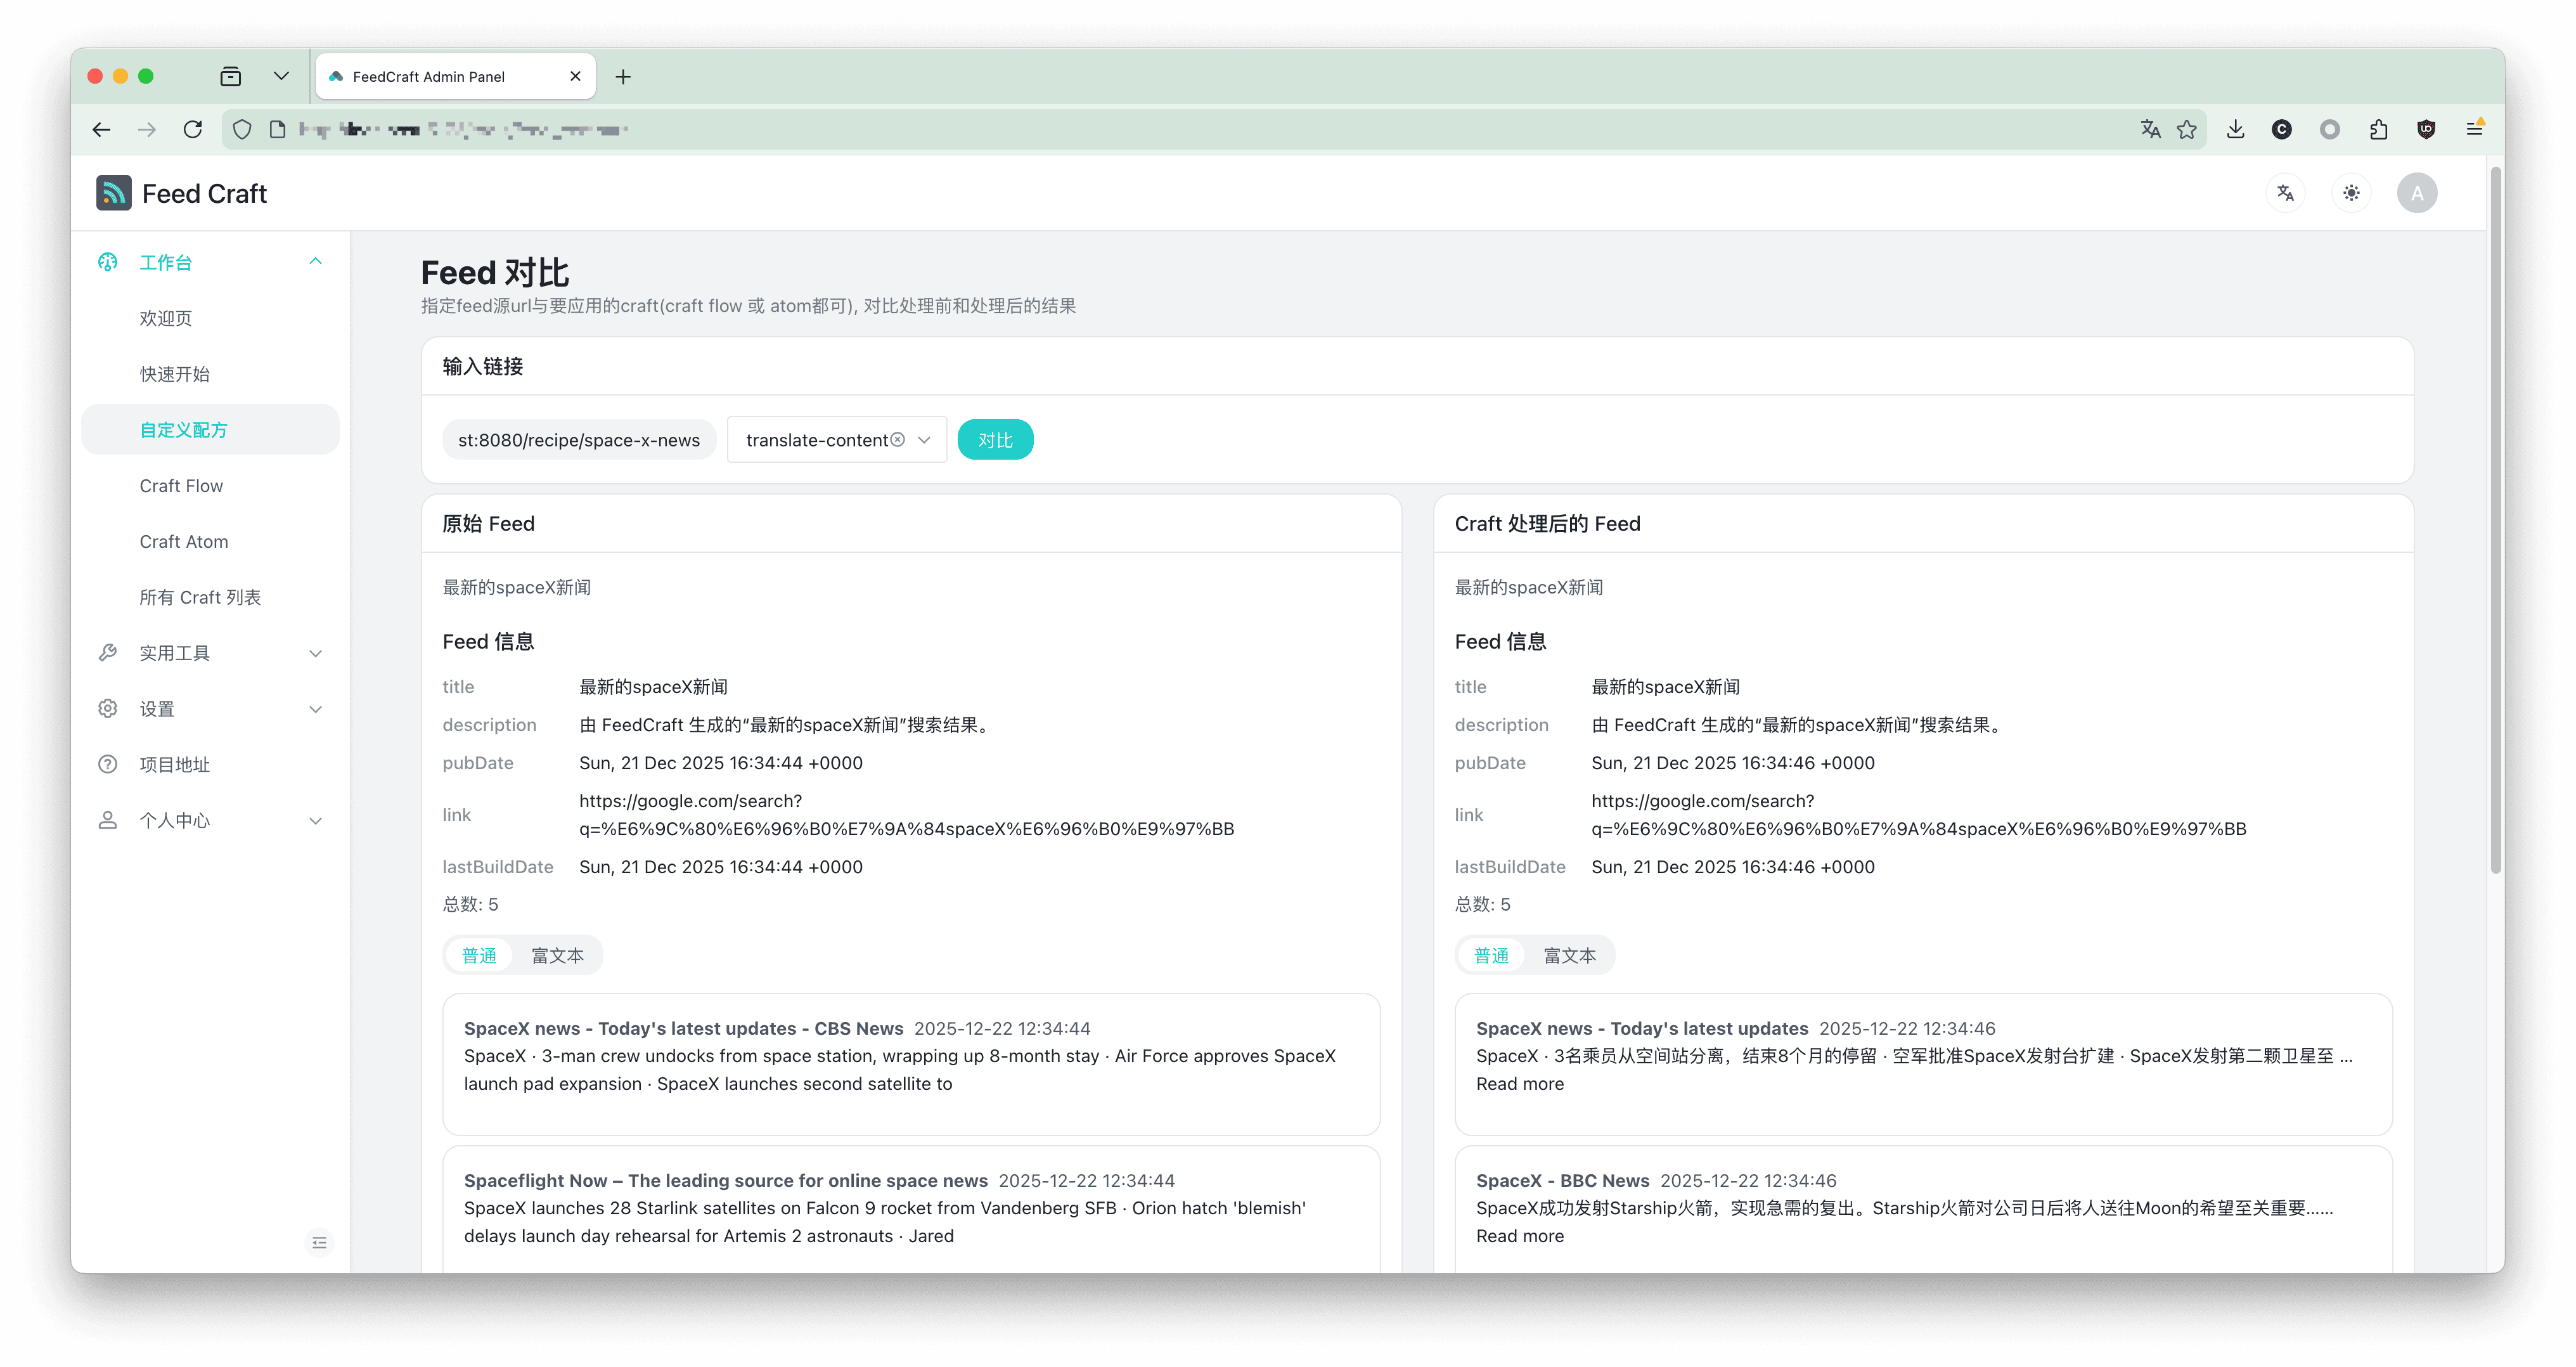2576x1367 pixels.
Task: Go to 所有 Craft 列表 menu item
Action: click(x=200, y=597)
